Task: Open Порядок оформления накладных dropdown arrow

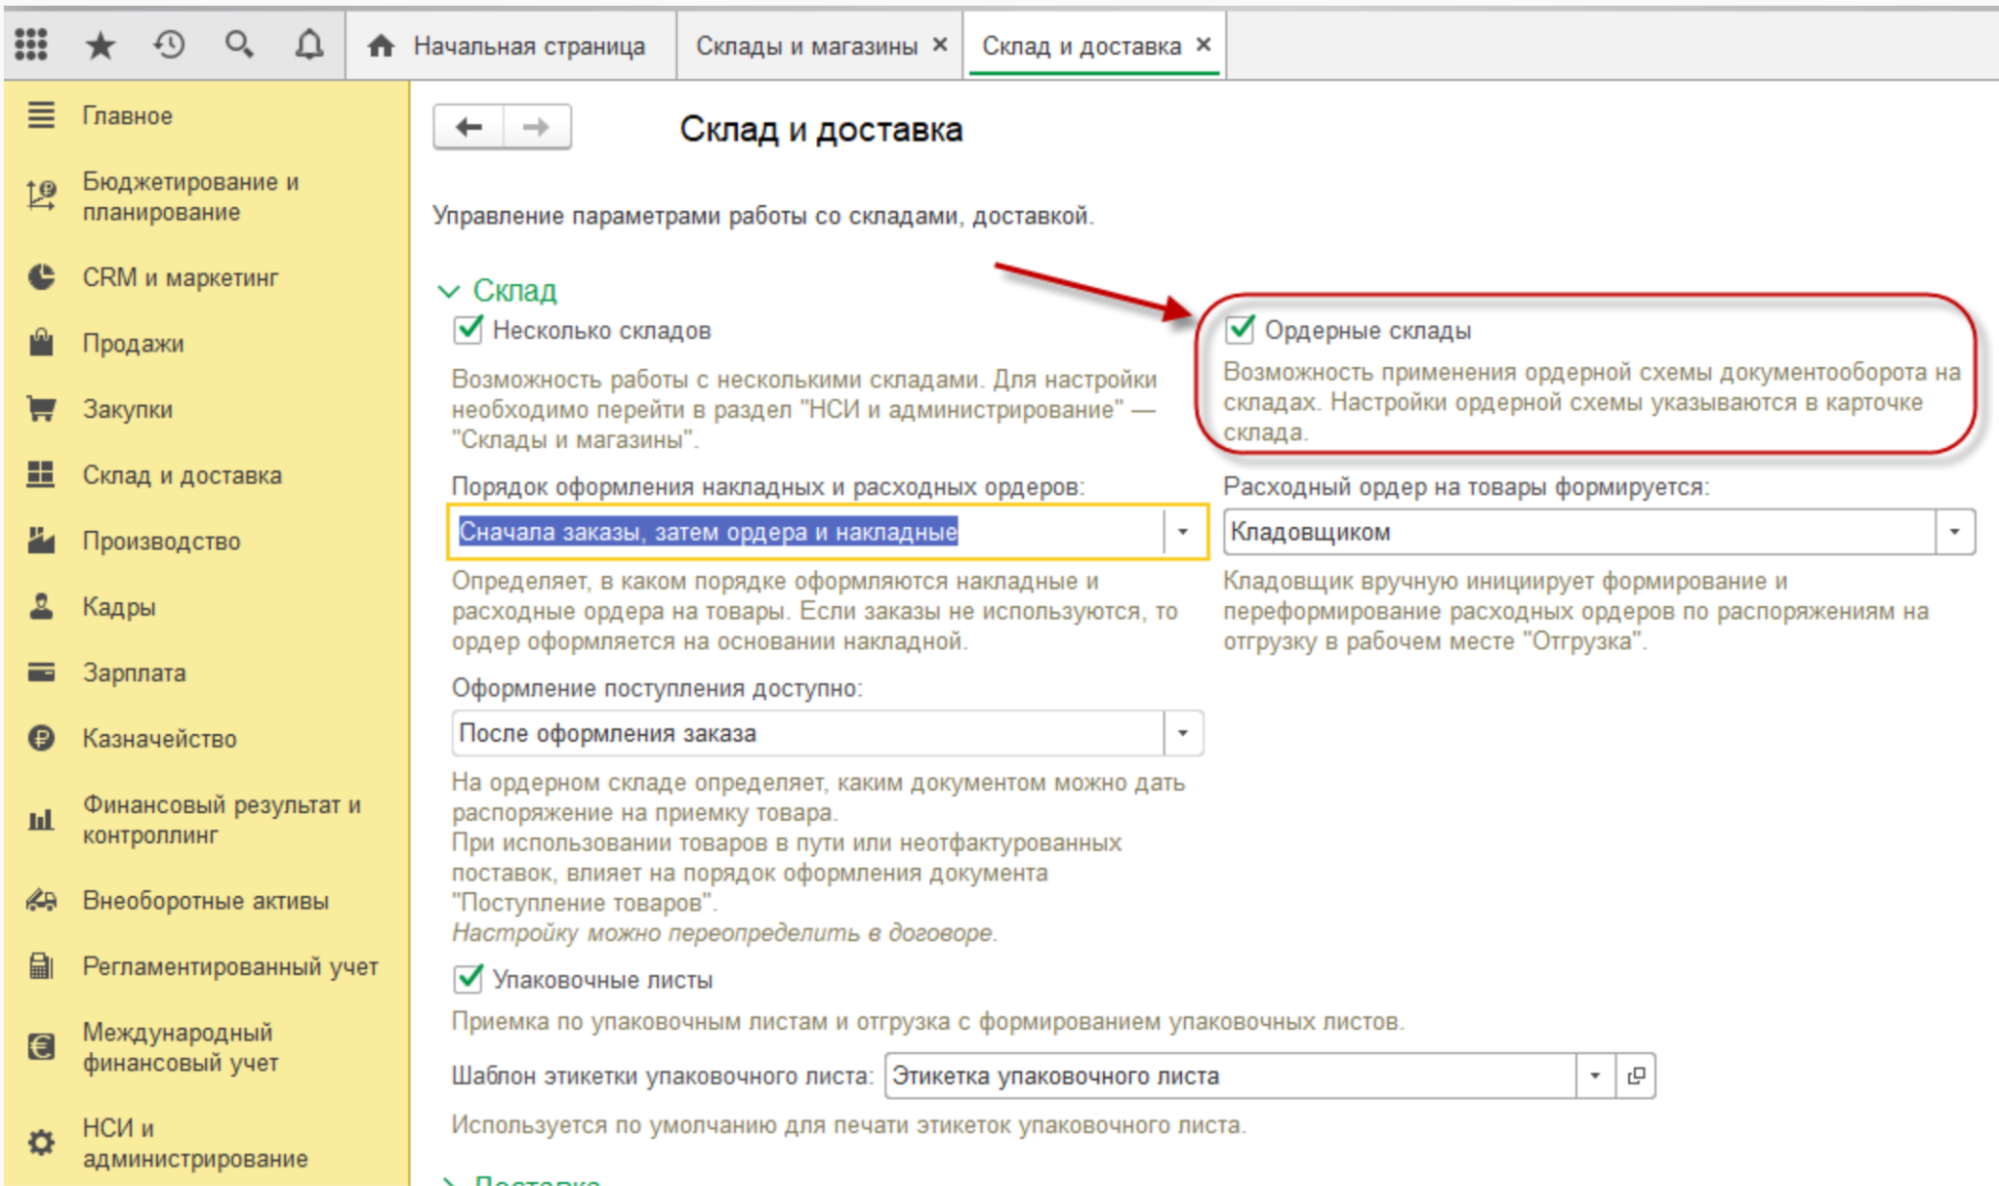Action: tap(1183, 532)
